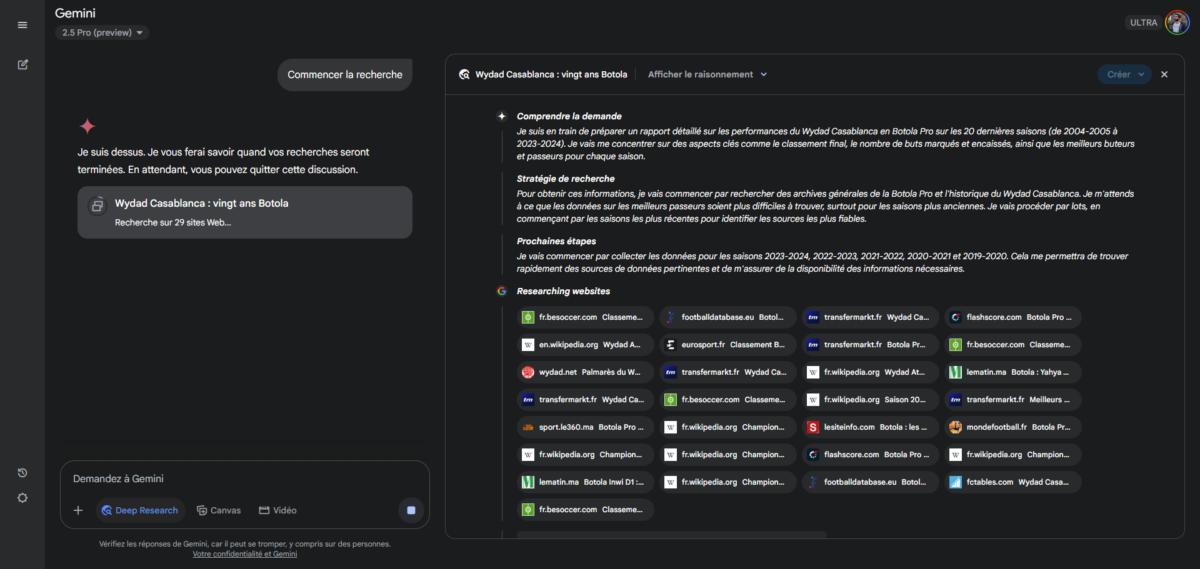This screenshot has height=569, width=1200.
Task: Open the transfermarkt.fr Botola Pr chip
Action: 870,344
